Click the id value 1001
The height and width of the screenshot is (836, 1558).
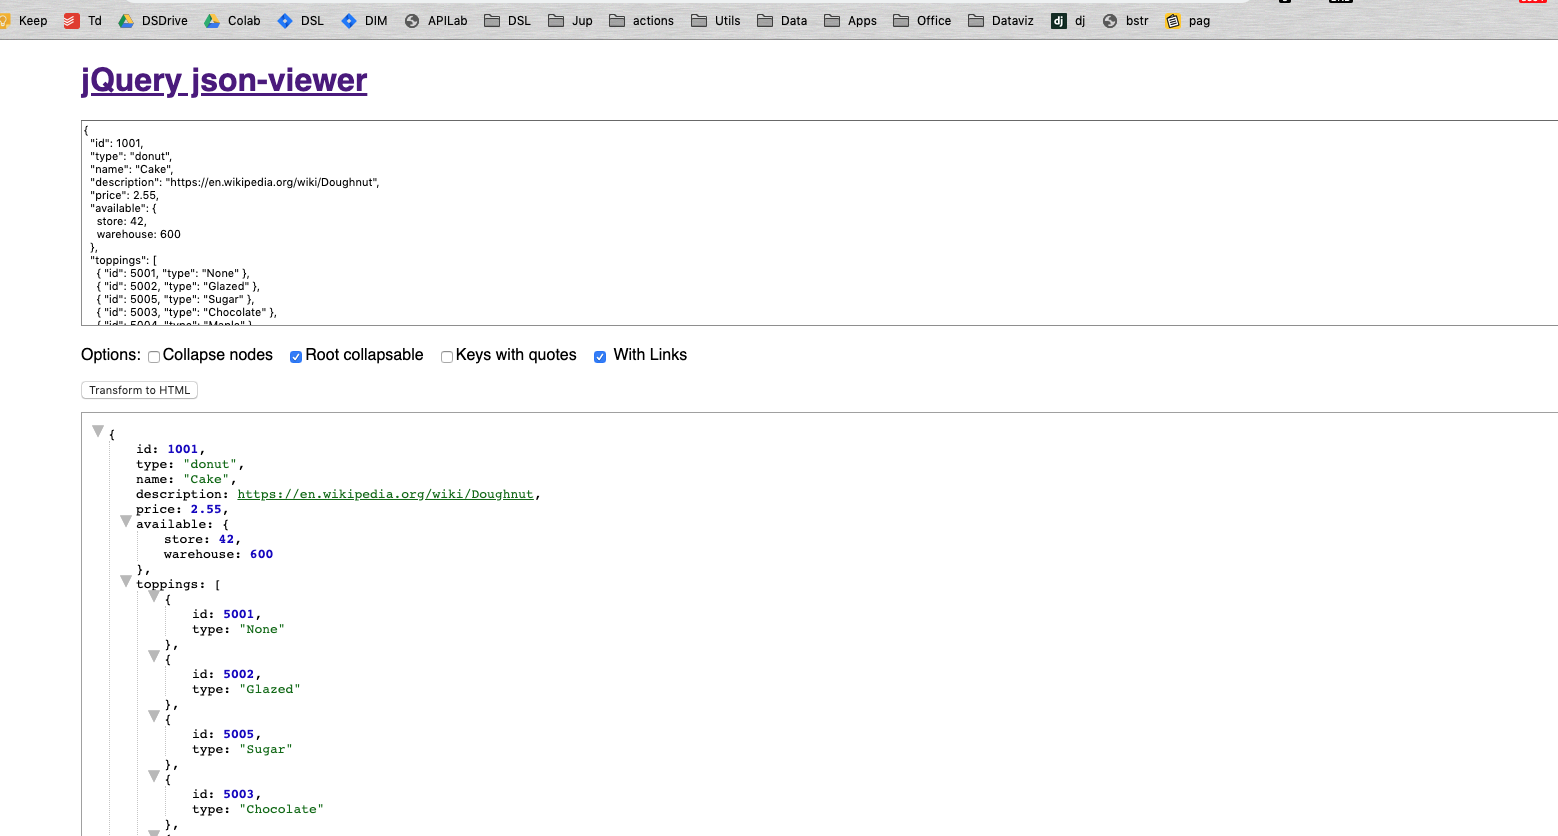(x=182, y=449)
